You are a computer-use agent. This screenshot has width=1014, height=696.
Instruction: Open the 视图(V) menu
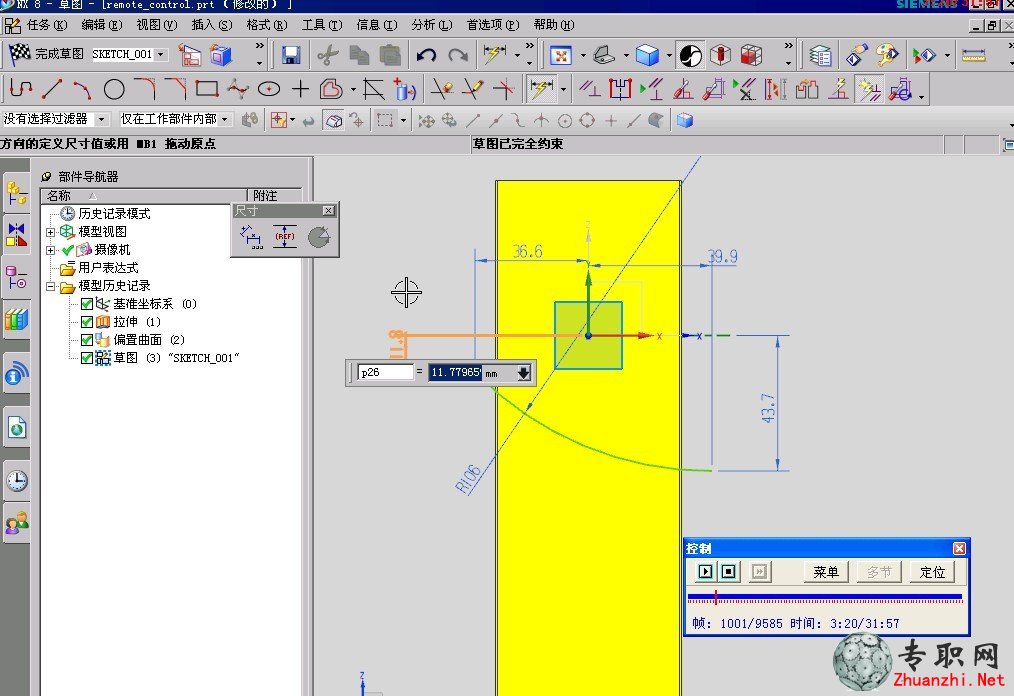point(157,25)
